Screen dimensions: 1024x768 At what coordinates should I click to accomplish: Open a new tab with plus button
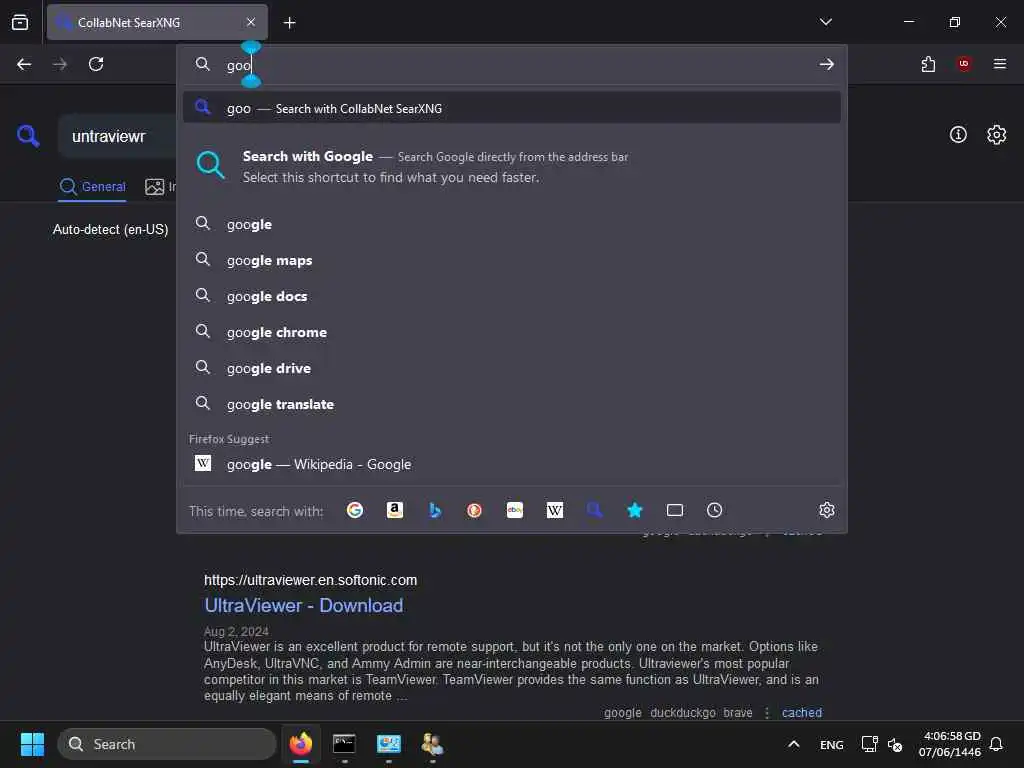pyautogui.click(x=289, y=23)
